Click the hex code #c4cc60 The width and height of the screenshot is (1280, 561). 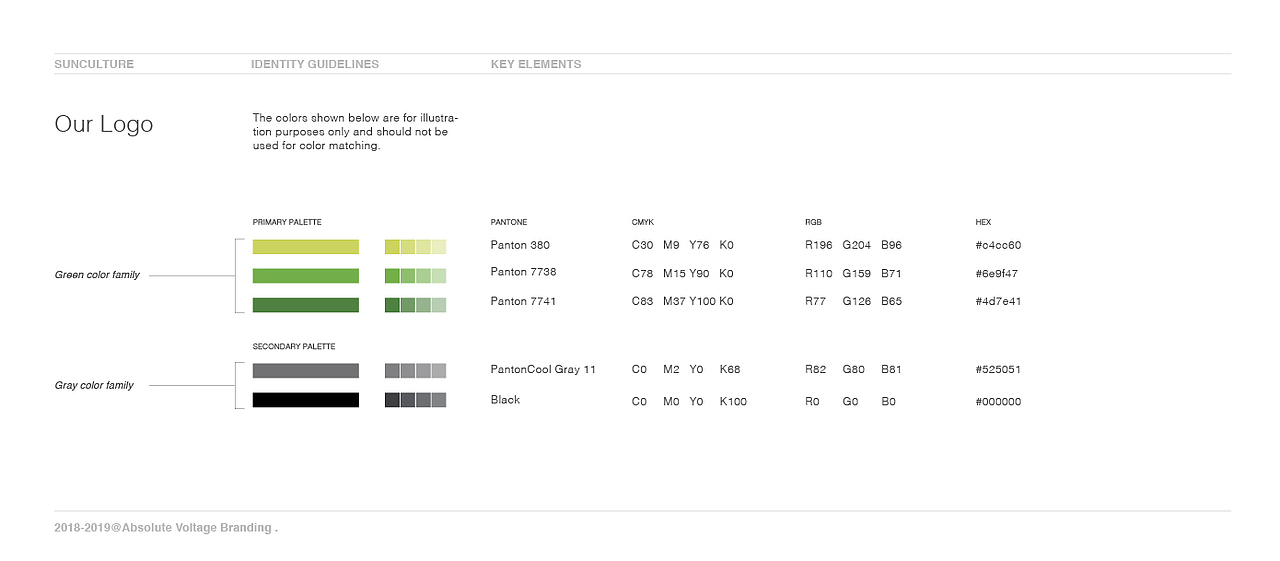click(x=998, y=245)
